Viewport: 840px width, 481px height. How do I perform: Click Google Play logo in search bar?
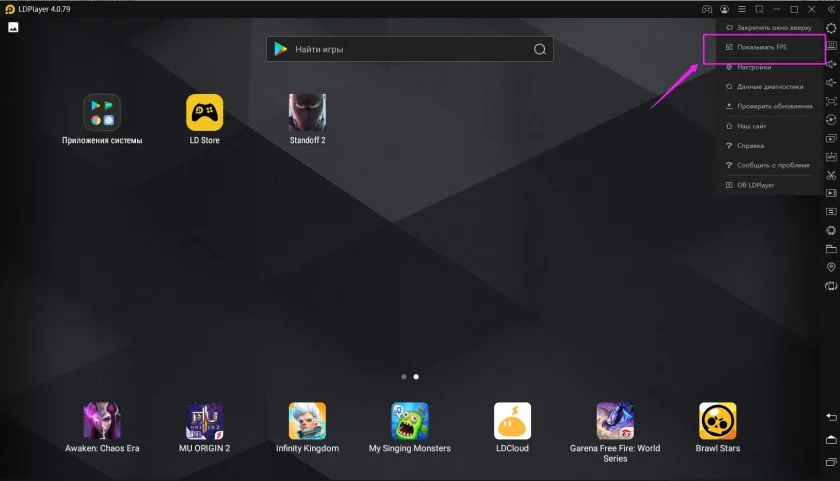tap(281, 49)
